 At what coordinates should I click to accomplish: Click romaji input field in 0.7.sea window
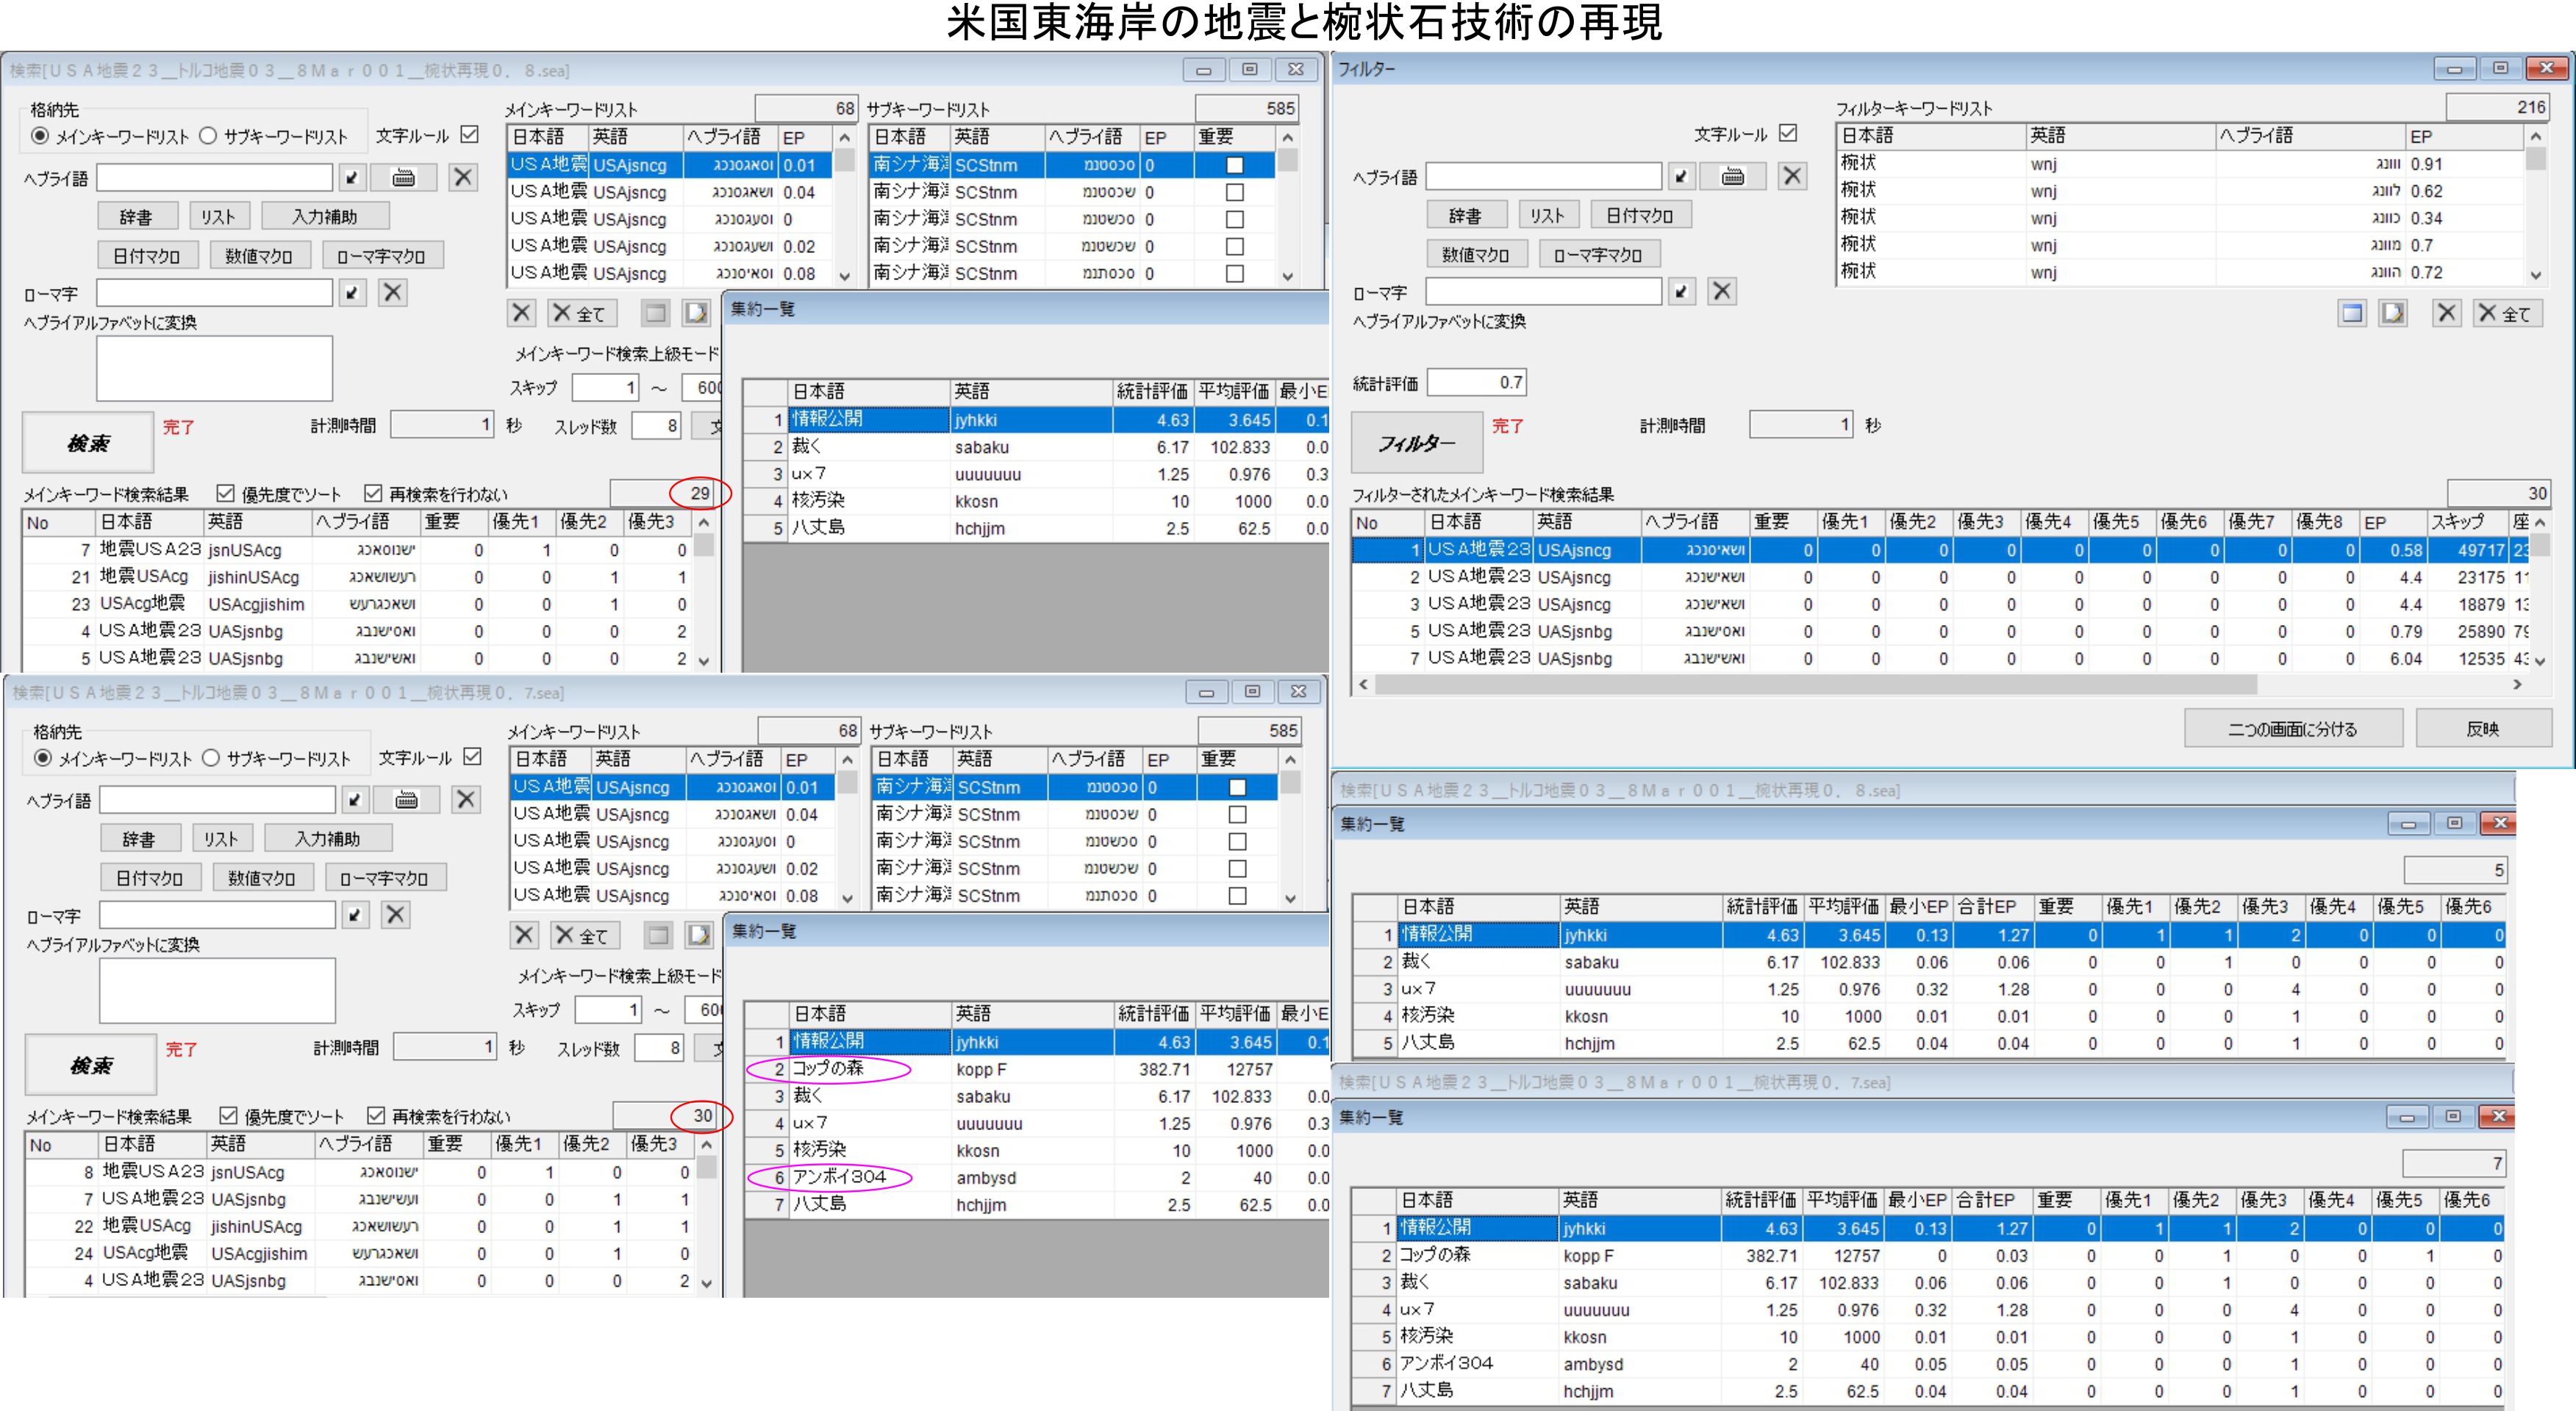[x=217, y=915]
